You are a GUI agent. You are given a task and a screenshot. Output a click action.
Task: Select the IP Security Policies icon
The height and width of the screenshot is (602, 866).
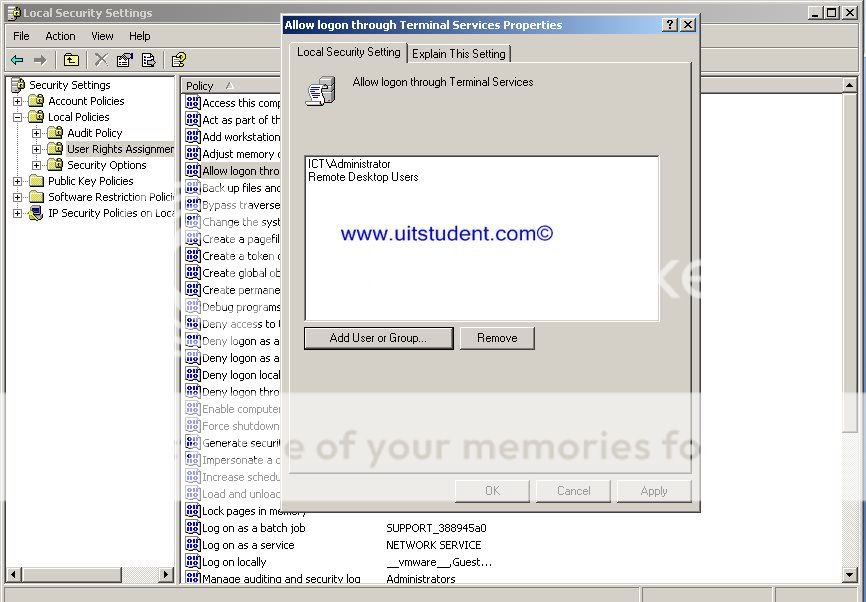tap(36, 213)
